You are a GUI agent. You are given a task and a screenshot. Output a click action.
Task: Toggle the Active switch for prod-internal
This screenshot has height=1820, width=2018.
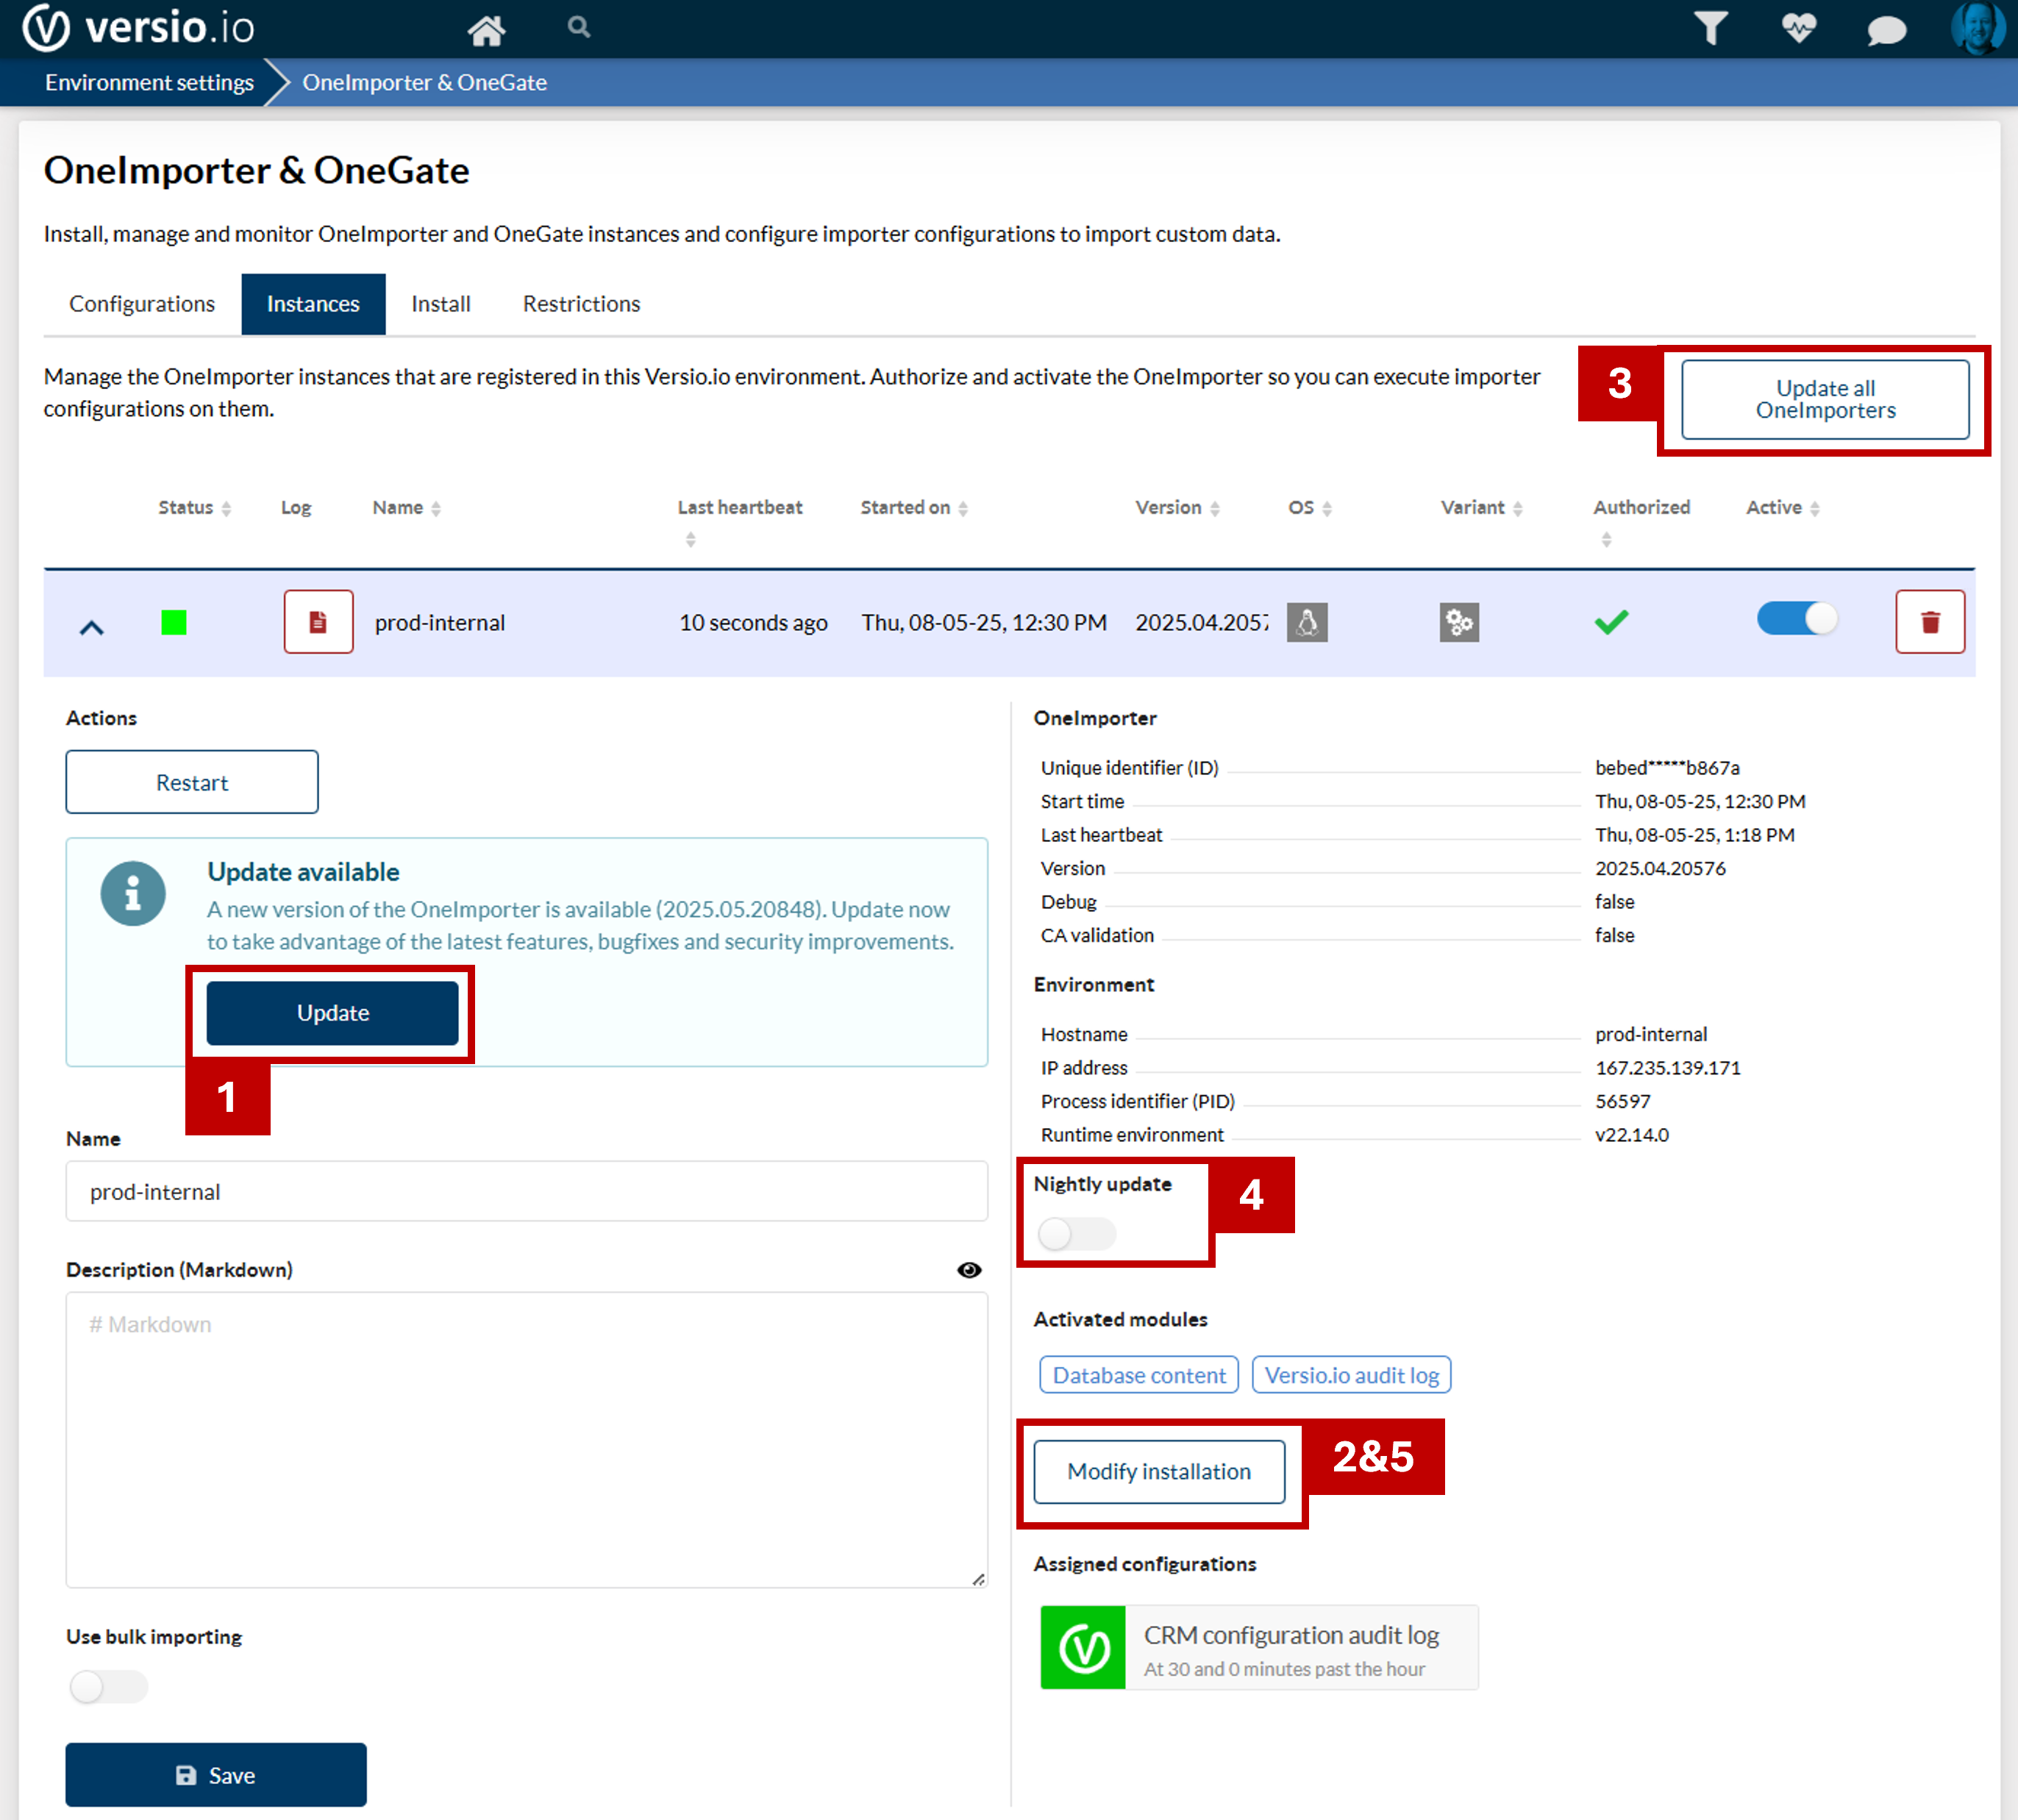pyautogui.click(x=1797, y=618)
